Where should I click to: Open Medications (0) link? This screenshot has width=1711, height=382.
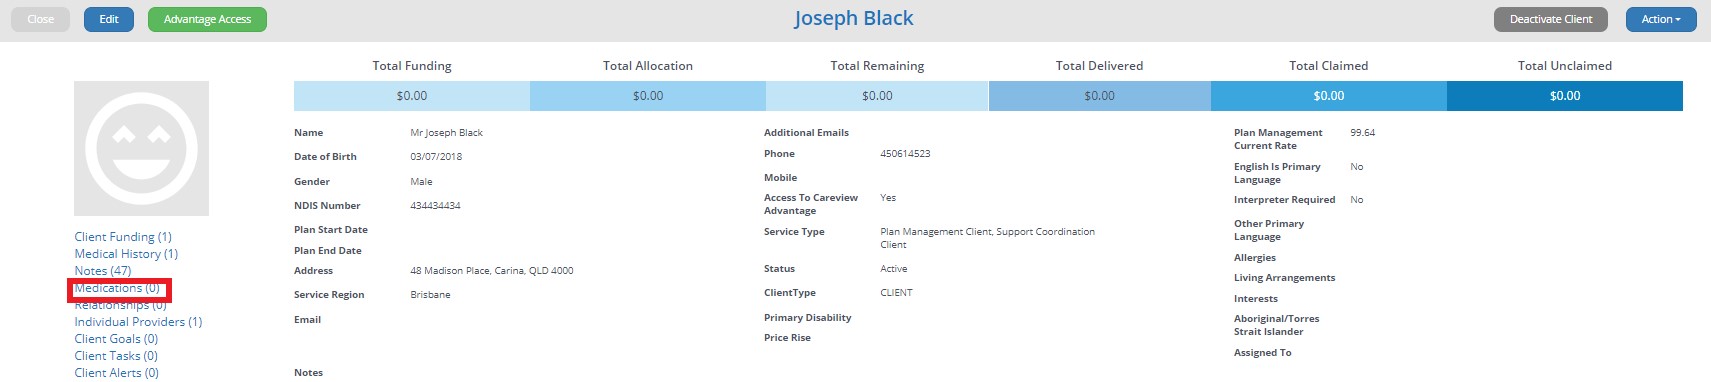pos(117,288)
